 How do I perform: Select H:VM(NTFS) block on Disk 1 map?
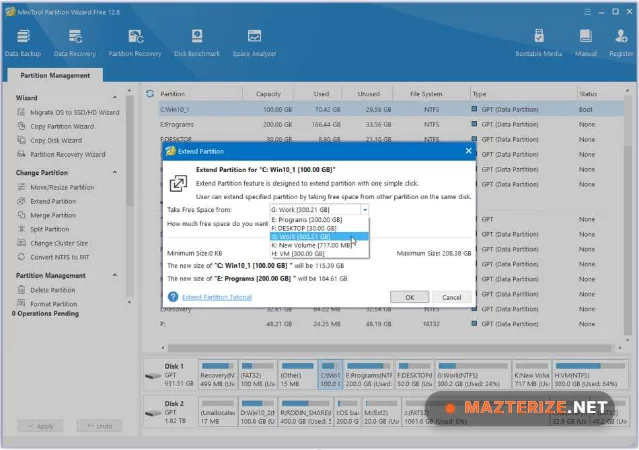click(589, 374)
